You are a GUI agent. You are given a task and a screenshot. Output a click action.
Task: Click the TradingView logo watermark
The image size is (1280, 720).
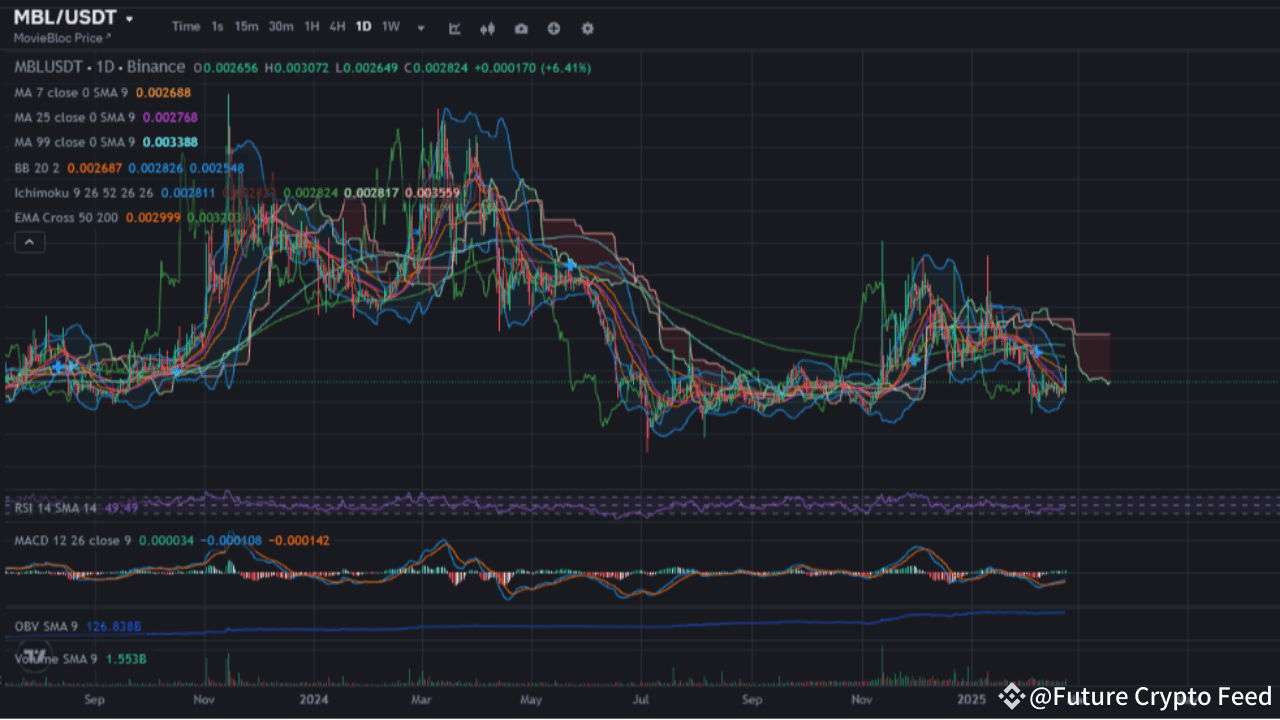tap(34, 656)
